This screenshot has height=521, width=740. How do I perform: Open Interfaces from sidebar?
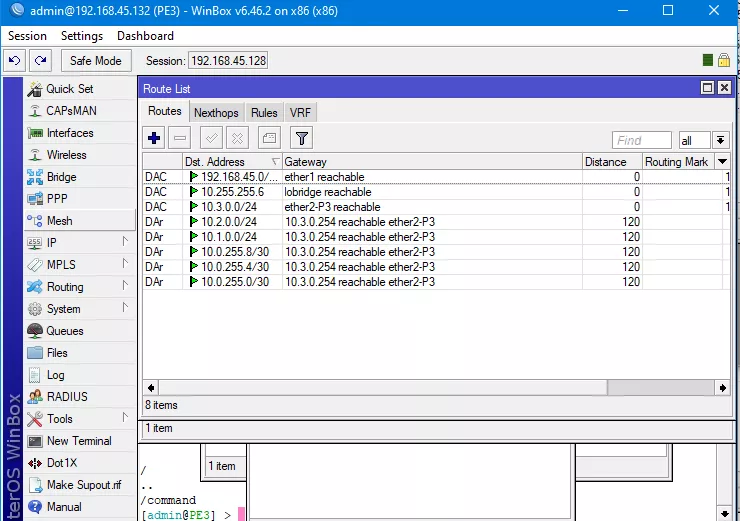pyautogui.click(x=79, y=133)
